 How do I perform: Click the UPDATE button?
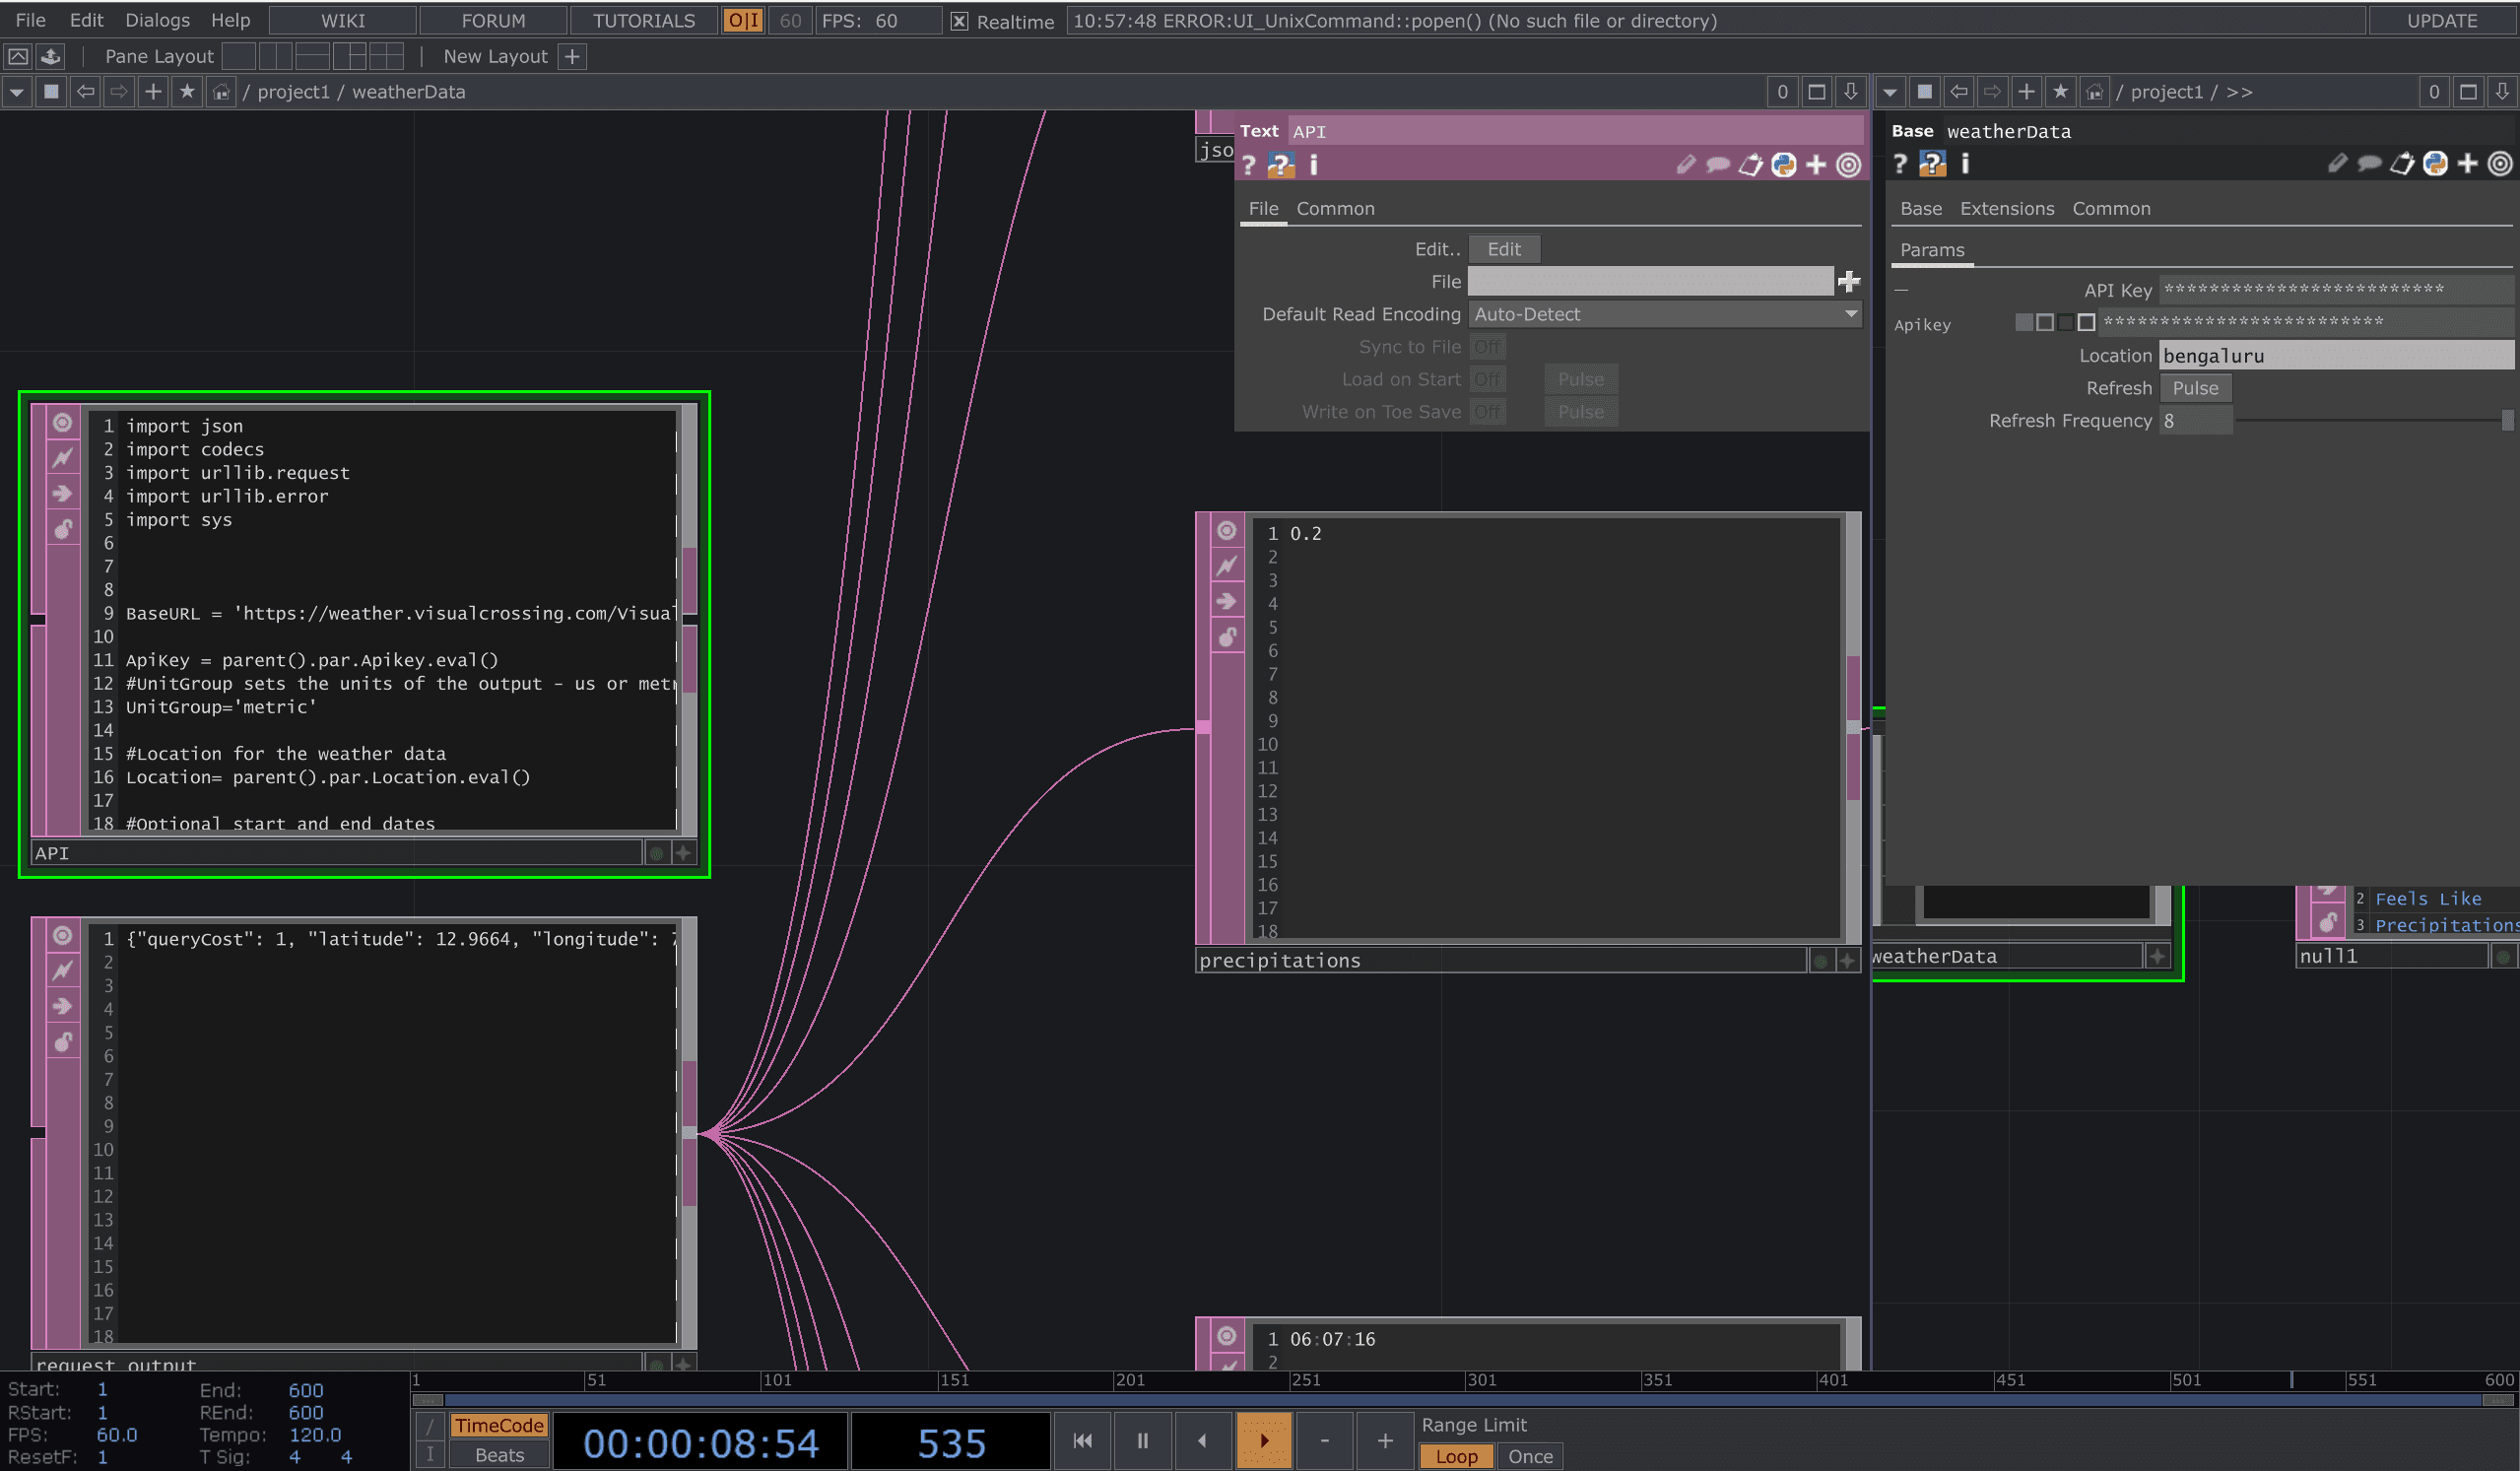point(2442,21)
